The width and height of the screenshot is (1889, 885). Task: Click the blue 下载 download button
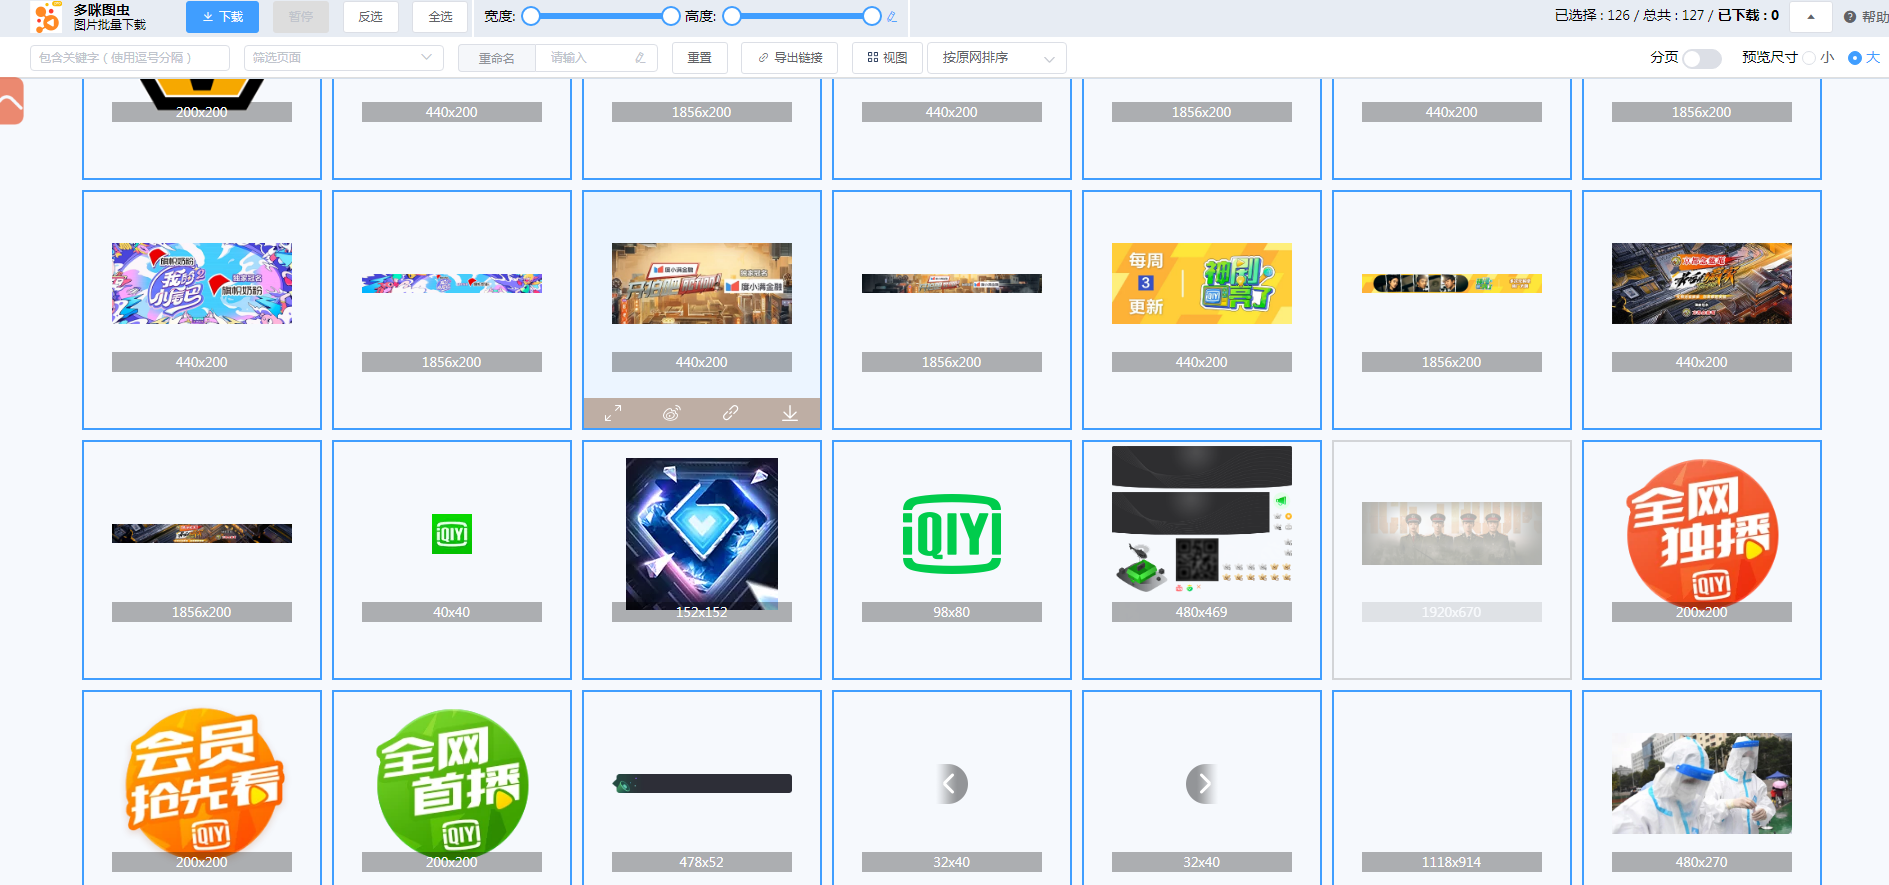pos(222,17)
